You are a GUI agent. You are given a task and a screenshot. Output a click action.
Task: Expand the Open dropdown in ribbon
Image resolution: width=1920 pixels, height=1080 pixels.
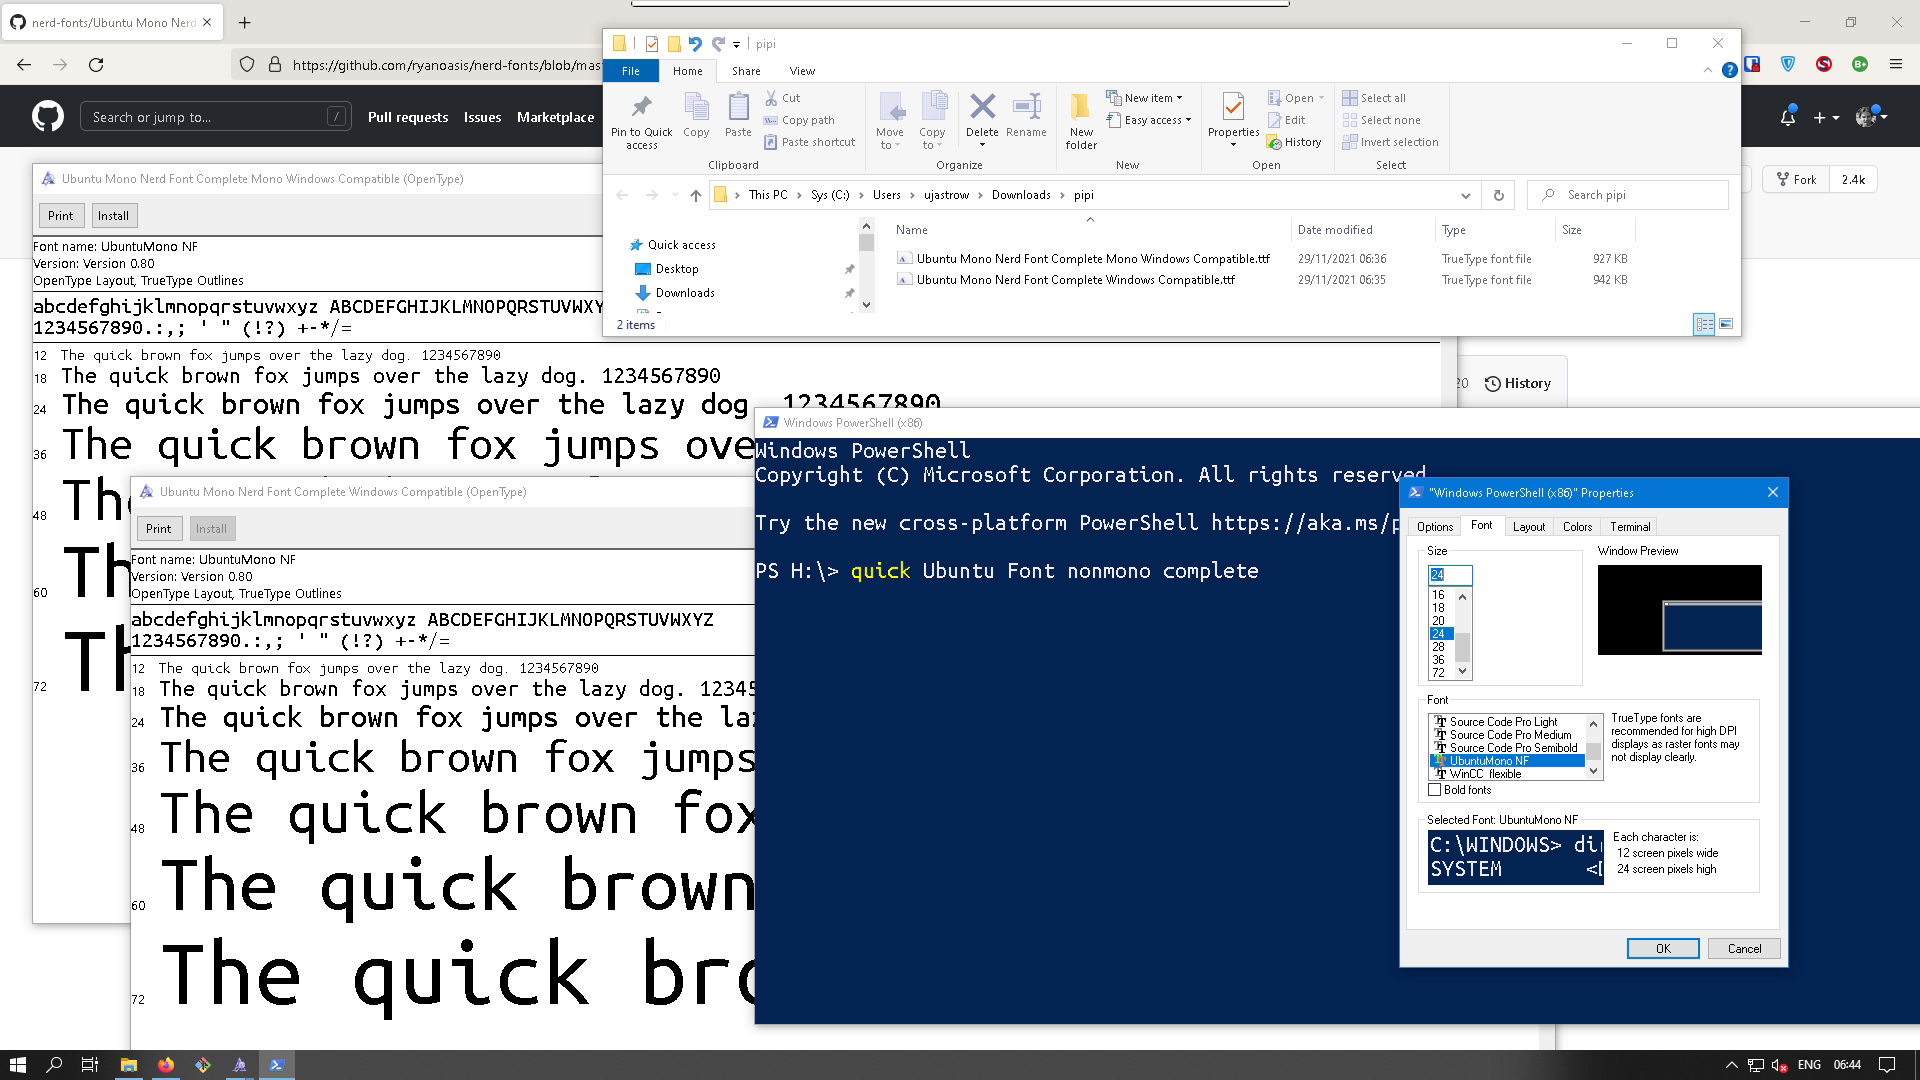[x=1321, y=98]
